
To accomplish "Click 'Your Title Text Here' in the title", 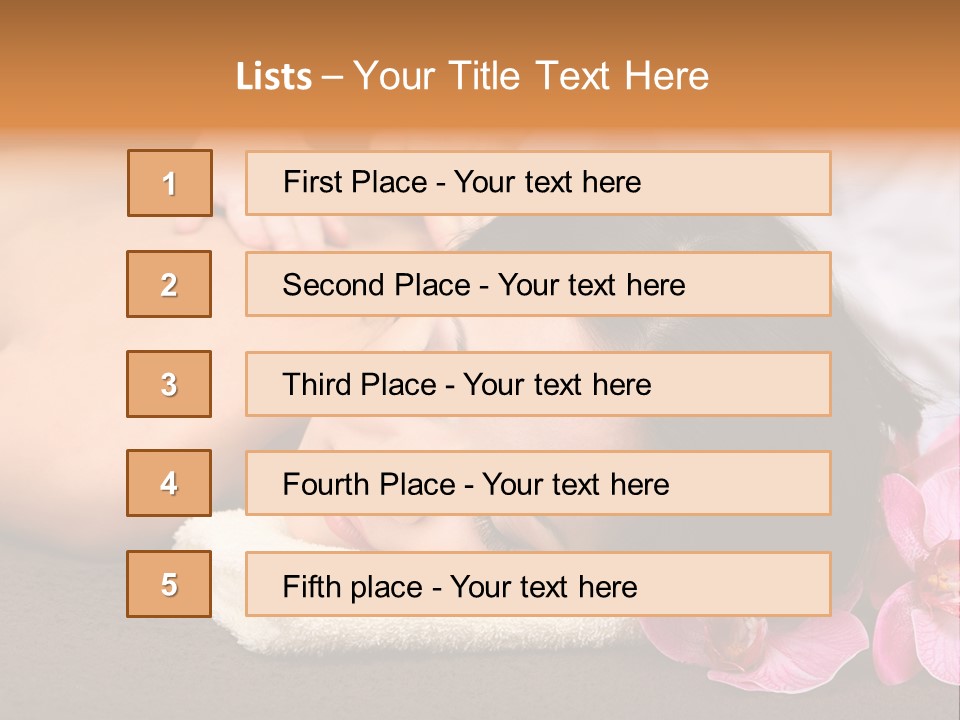I will 531,76.
